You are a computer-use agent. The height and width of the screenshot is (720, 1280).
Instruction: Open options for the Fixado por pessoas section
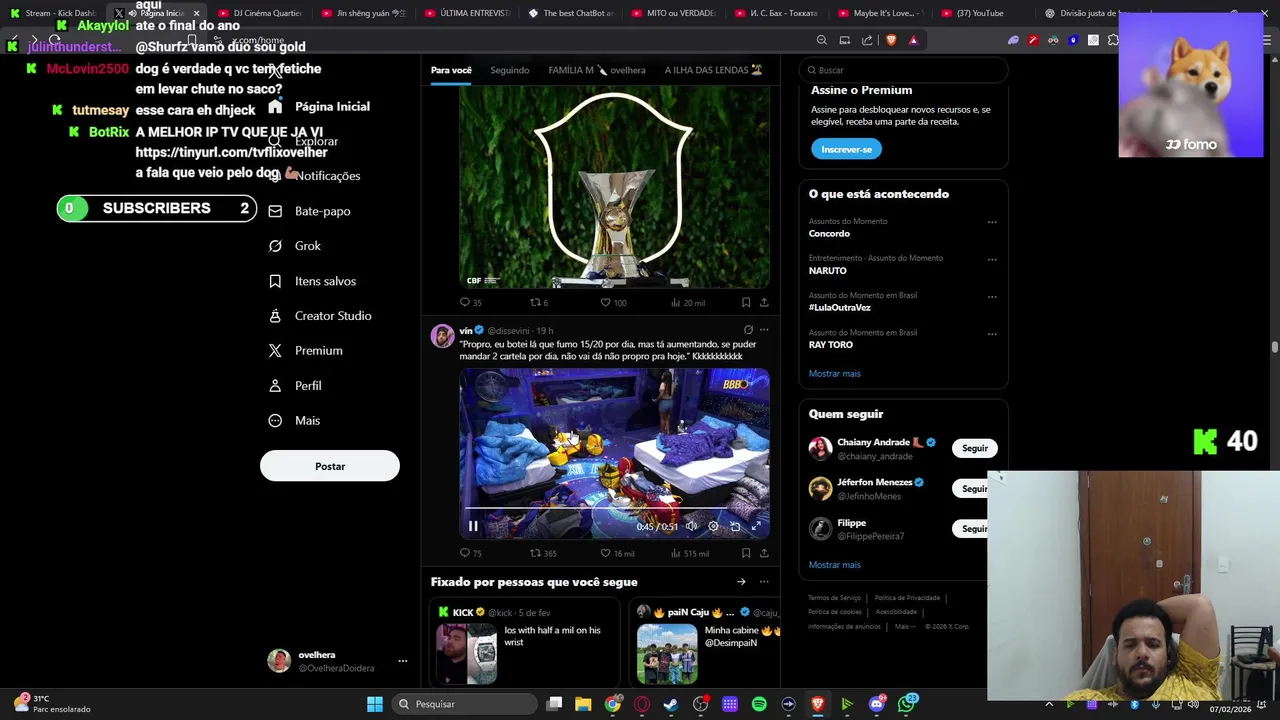pyautogui.click(x=764, y=582)
